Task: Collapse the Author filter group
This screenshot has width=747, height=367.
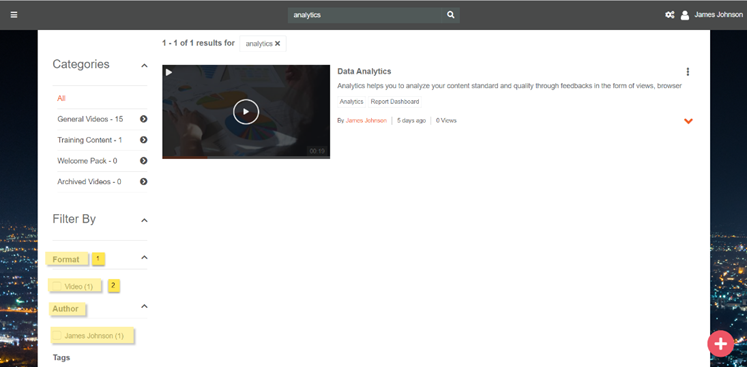Action: click(x=144, y=306)
